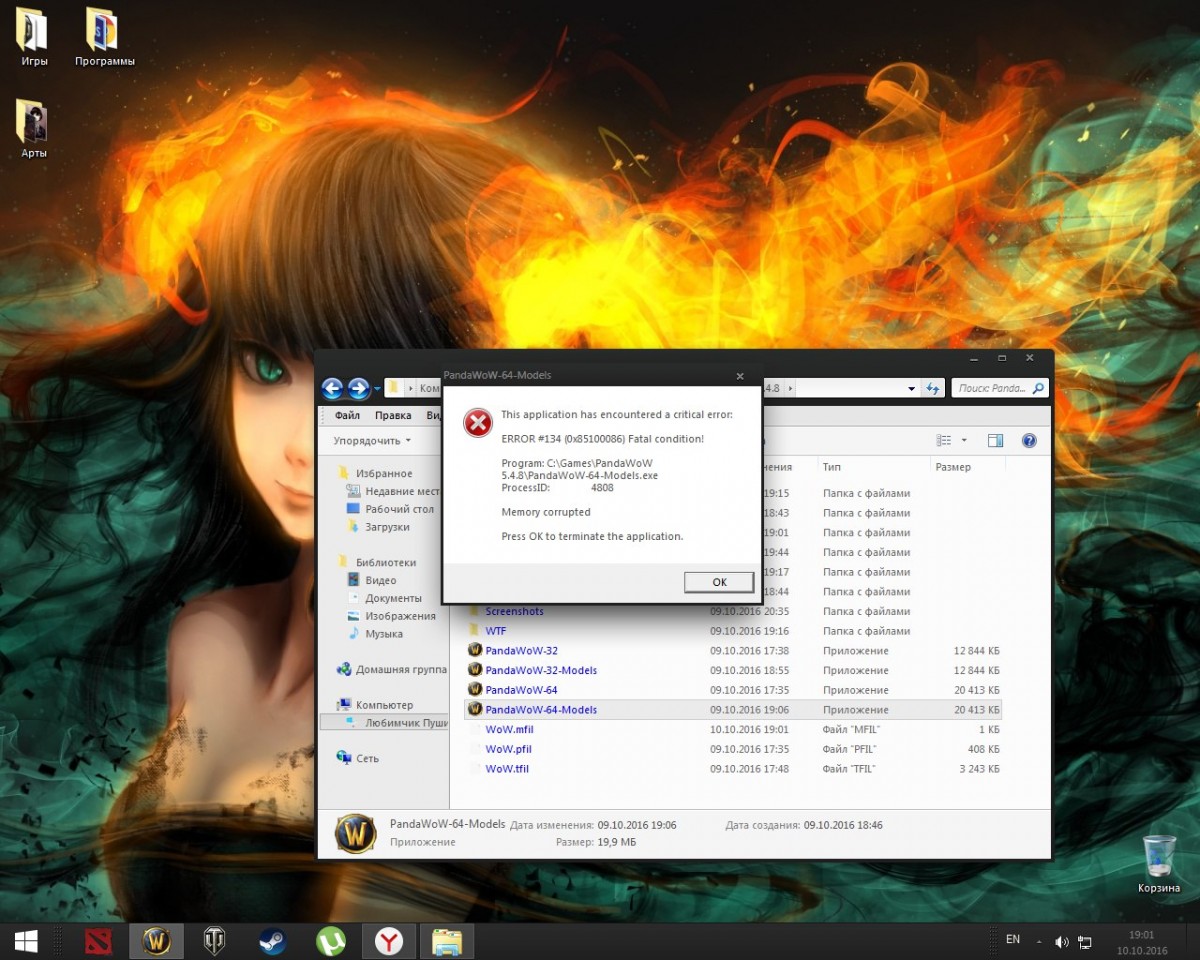The image size is (1200, 960).
Task: Click the Explorer search field
Action: (x=990, y=388)
